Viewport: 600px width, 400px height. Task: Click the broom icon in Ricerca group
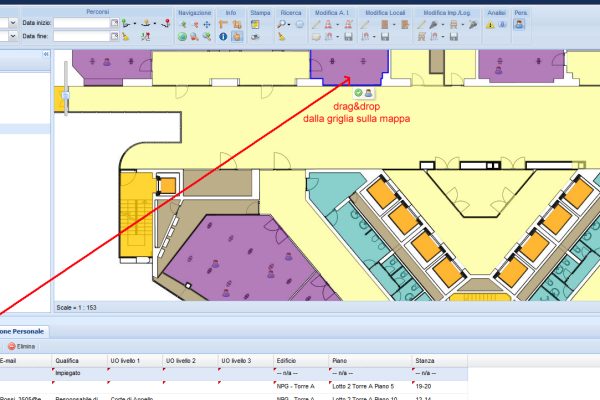point(282,37)
